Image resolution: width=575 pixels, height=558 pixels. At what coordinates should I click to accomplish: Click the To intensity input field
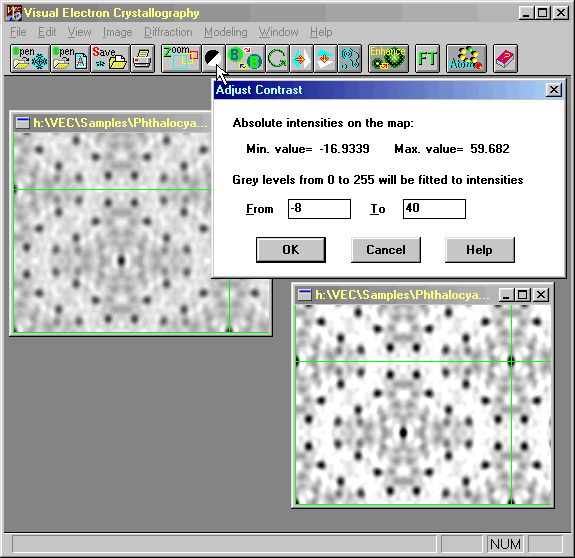coord(434,209)
